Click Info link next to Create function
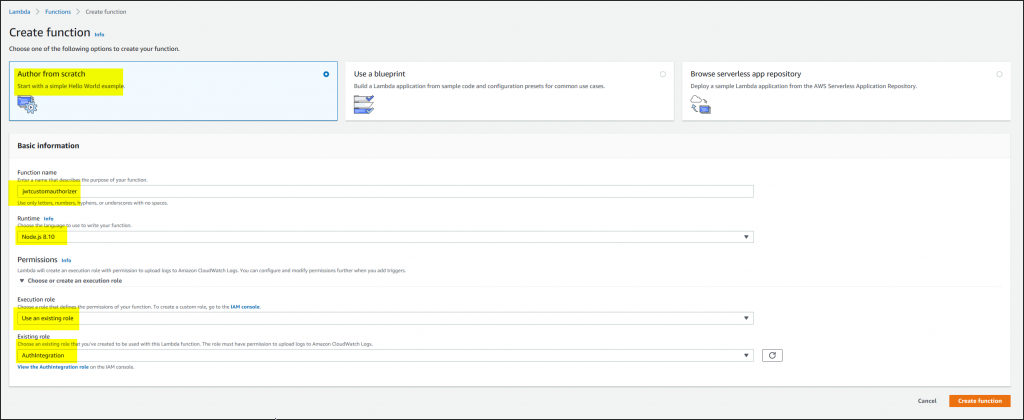Screen dimensions: 1024x420 tap(99, 34)
